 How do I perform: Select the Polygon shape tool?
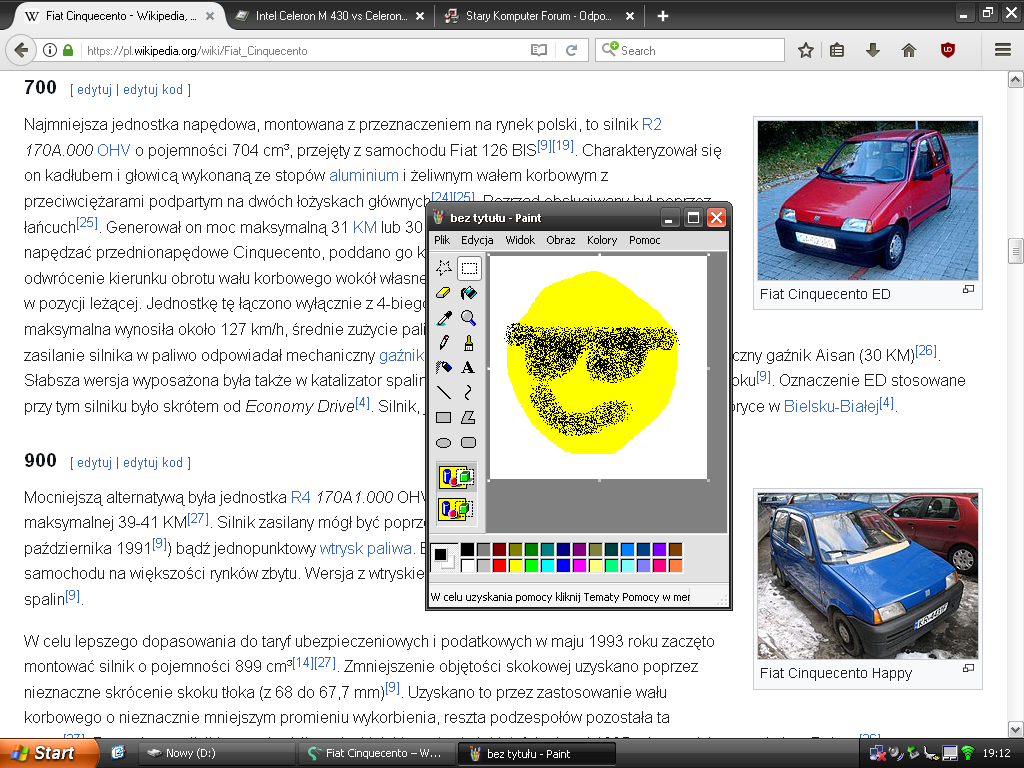point(468,417)
